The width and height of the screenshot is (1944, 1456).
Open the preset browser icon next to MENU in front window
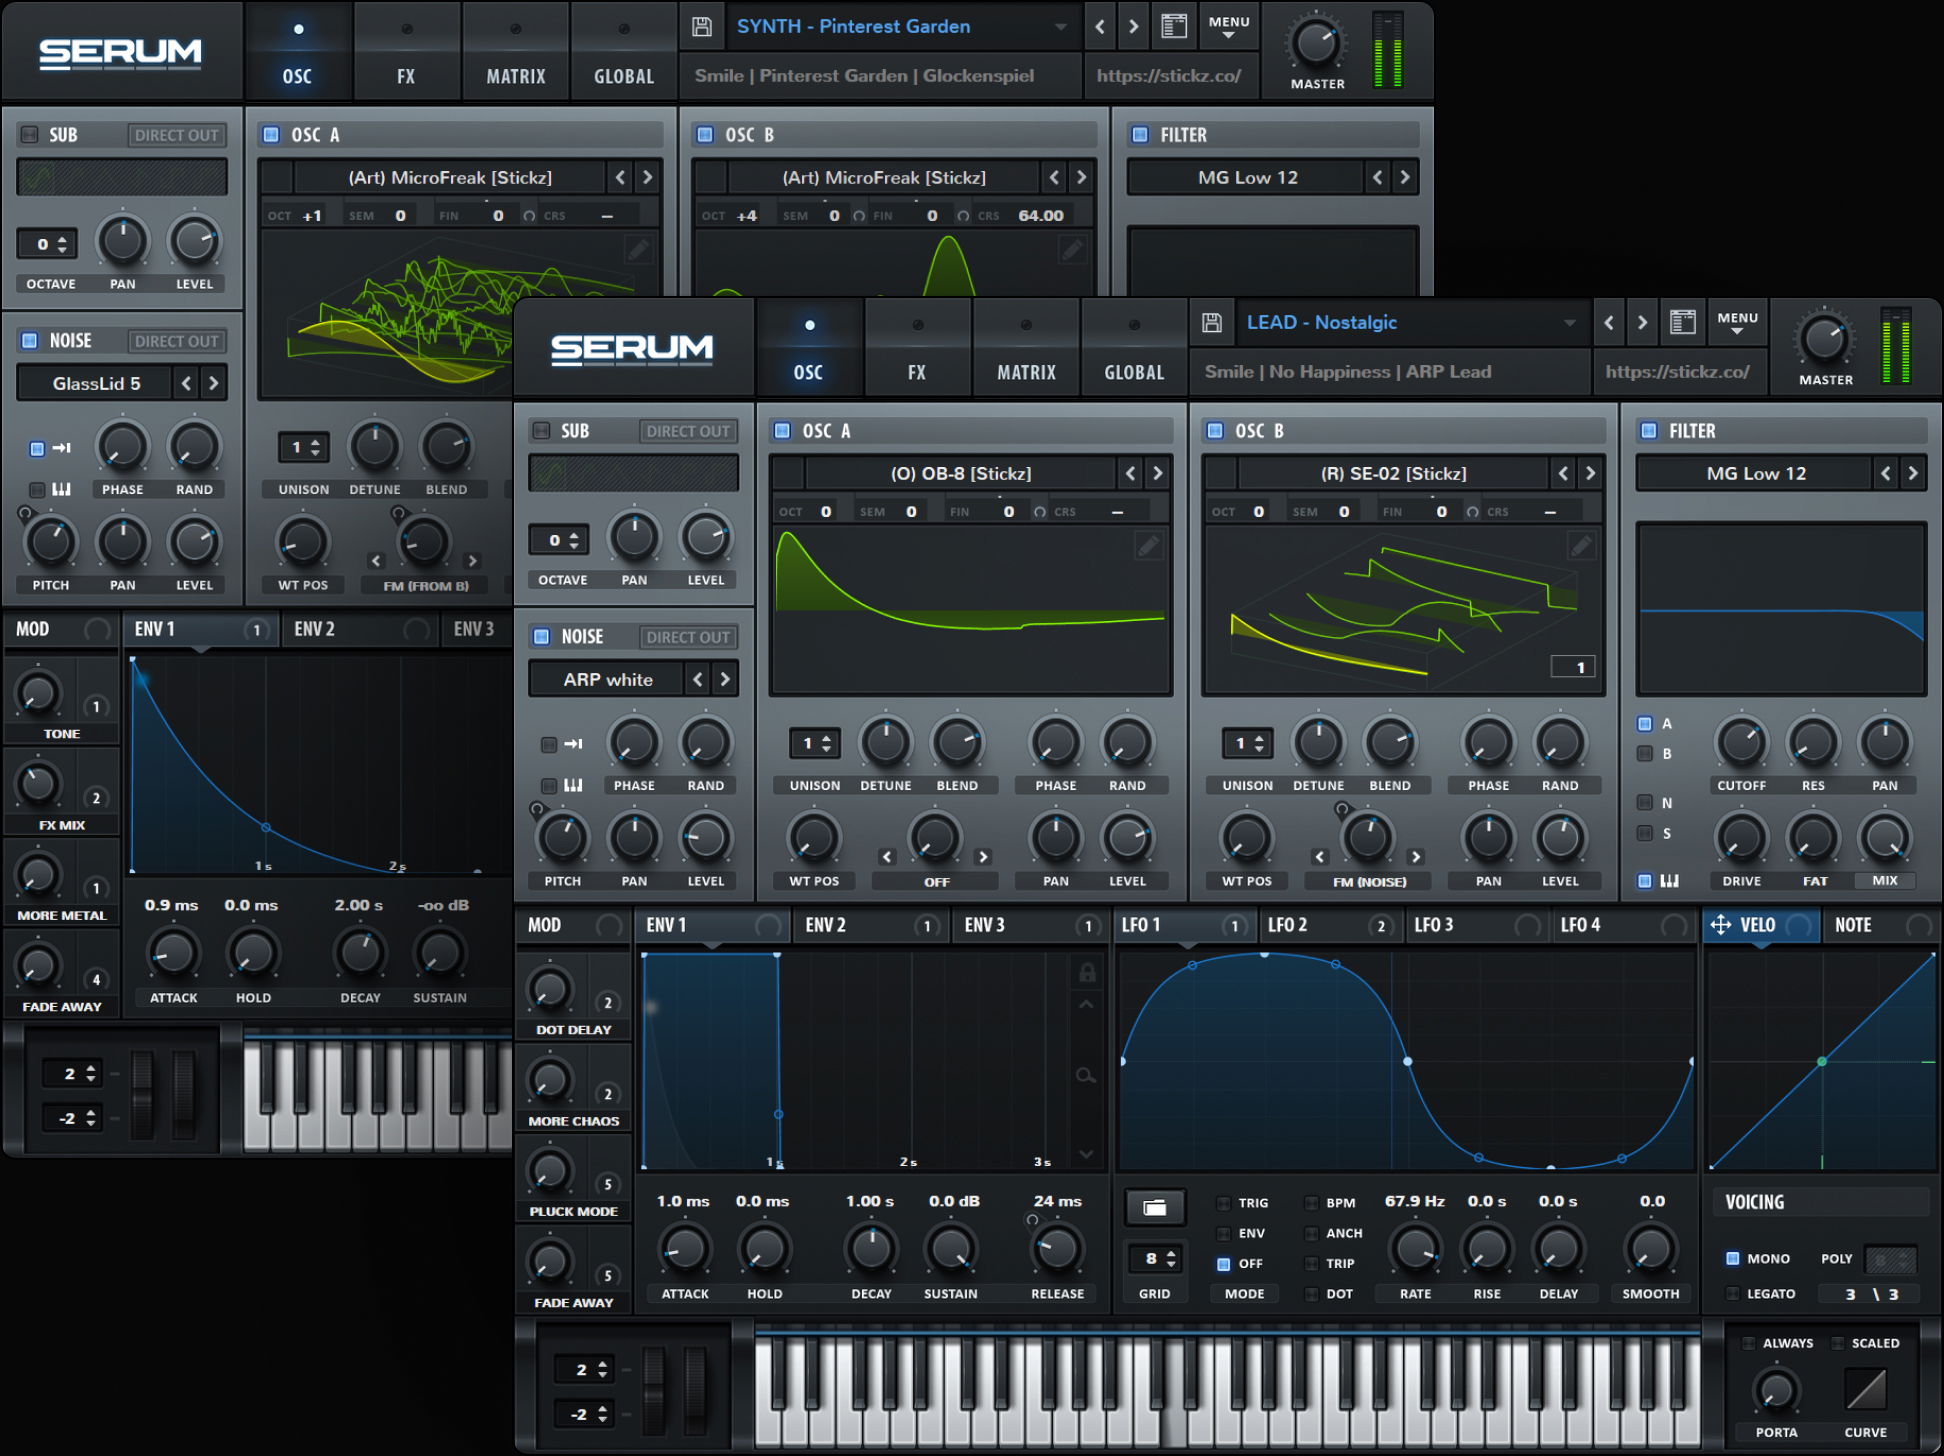pos(1683,322)
